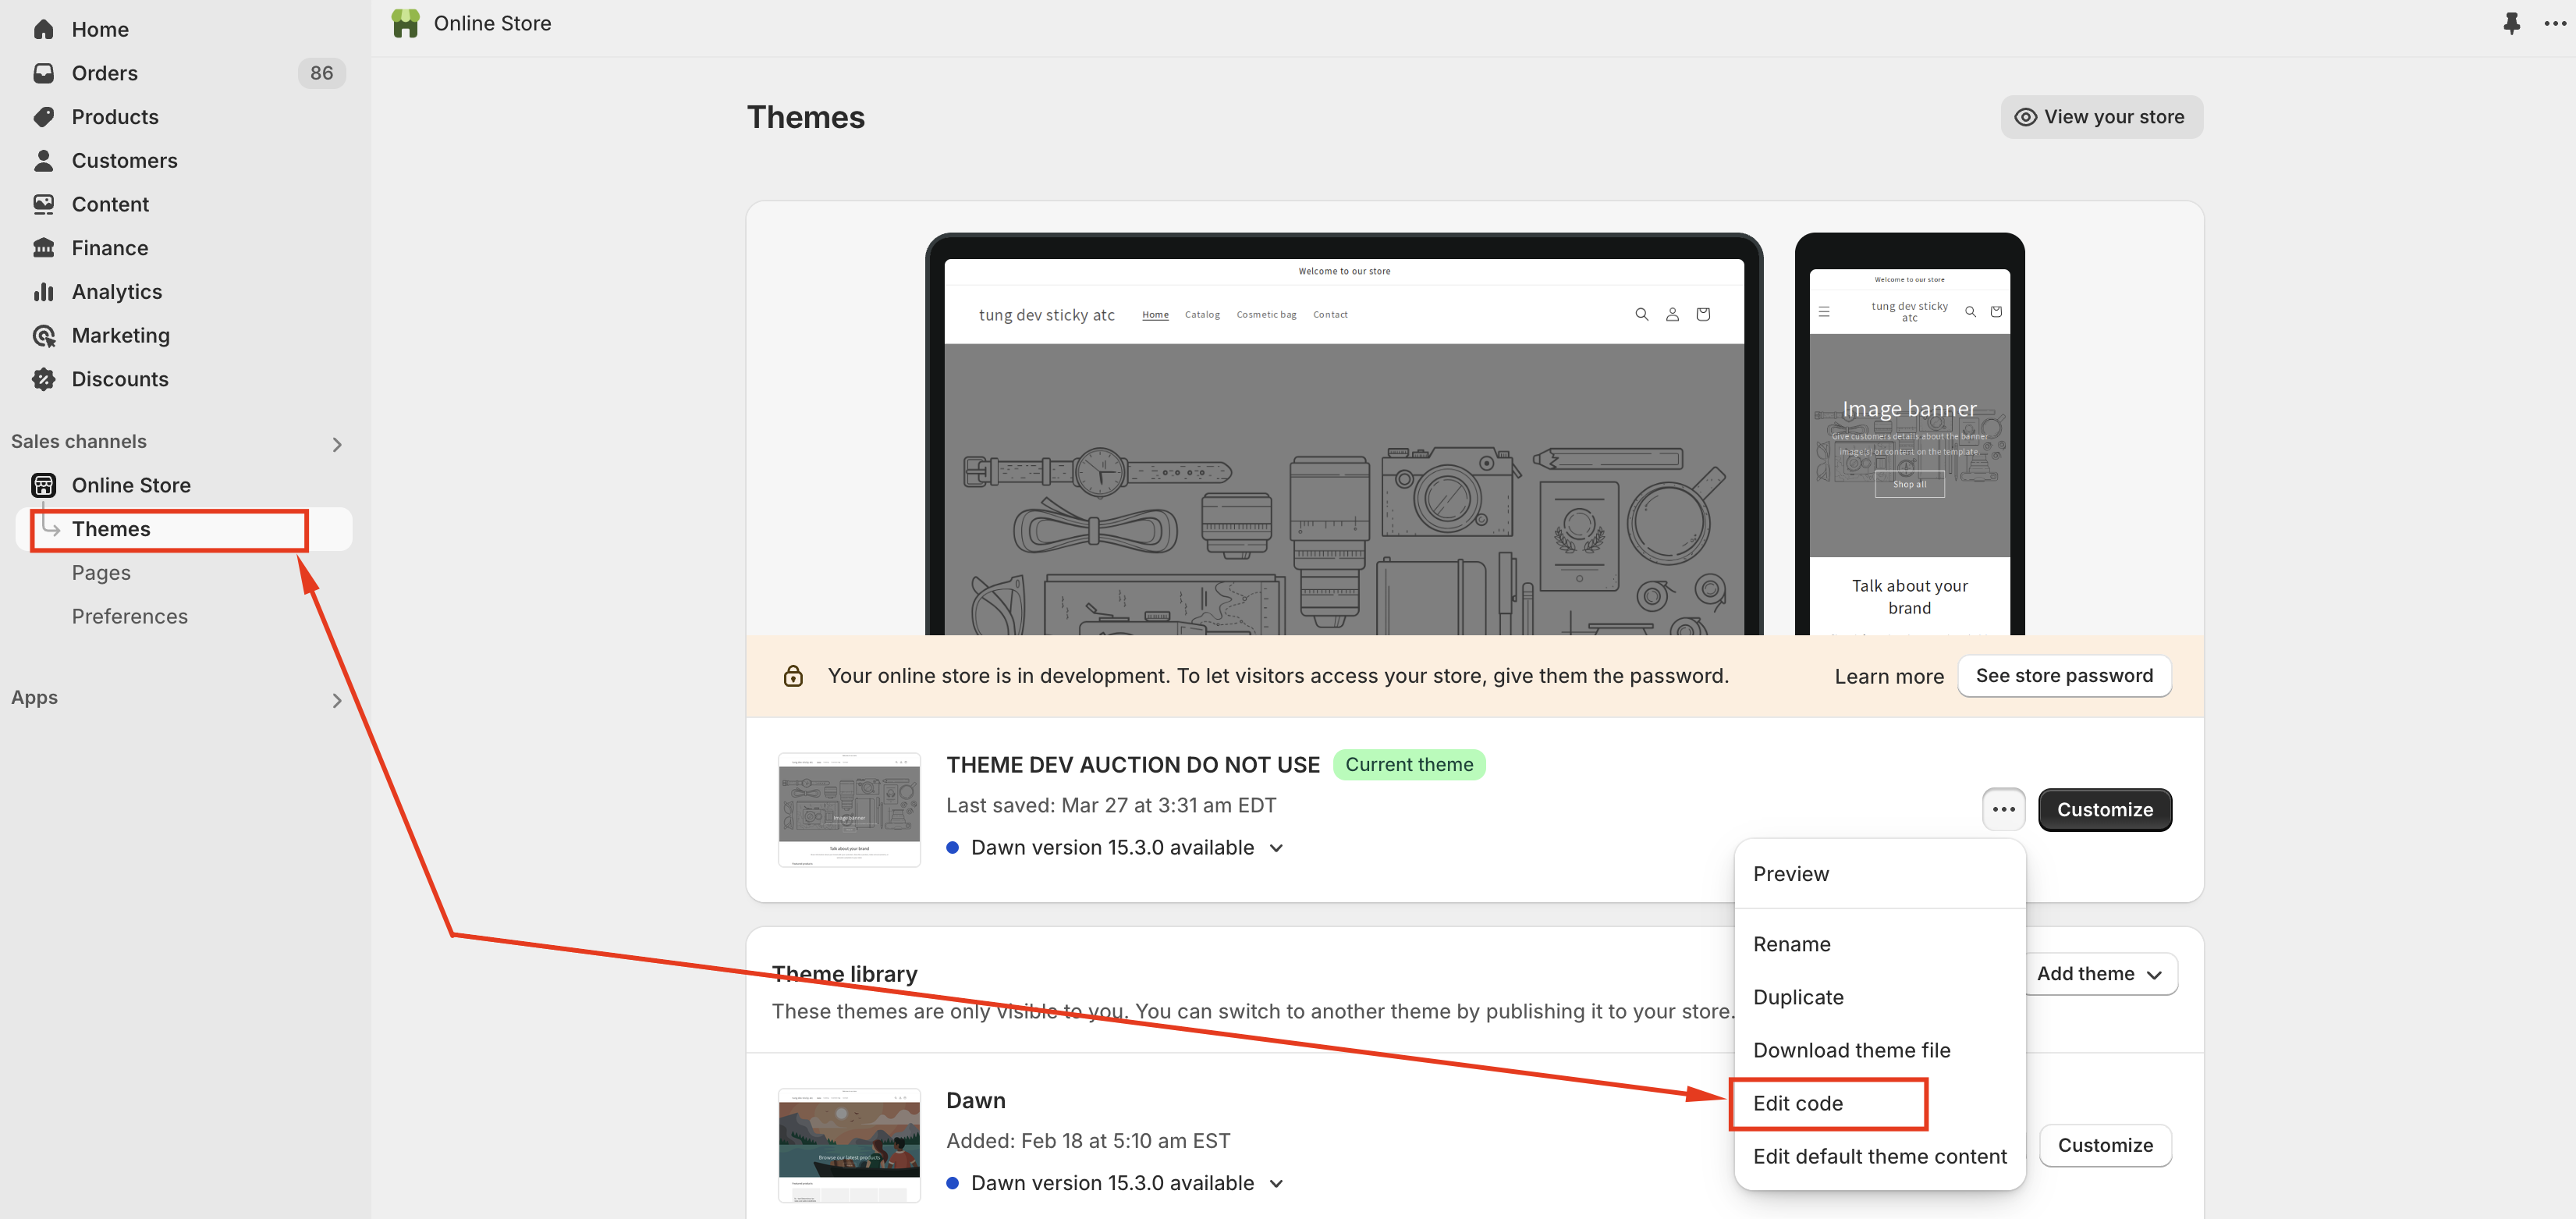Viewport: 2576px width, 1219px height.
Task: Click the Customers person icon
Action: 43,160
